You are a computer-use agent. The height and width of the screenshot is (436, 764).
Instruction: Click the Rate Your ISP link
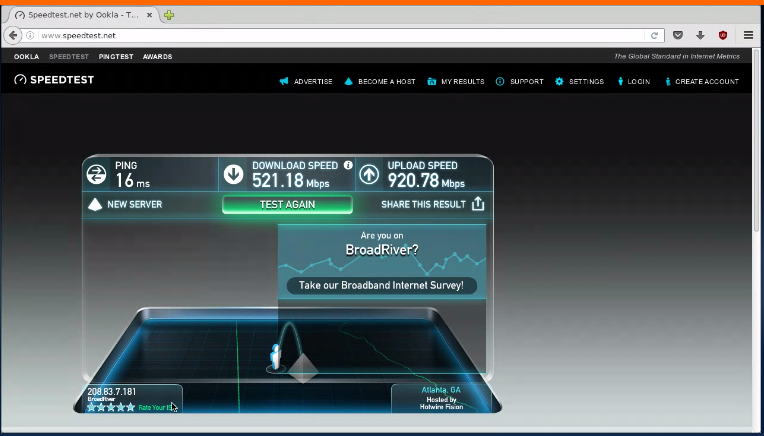155,407
